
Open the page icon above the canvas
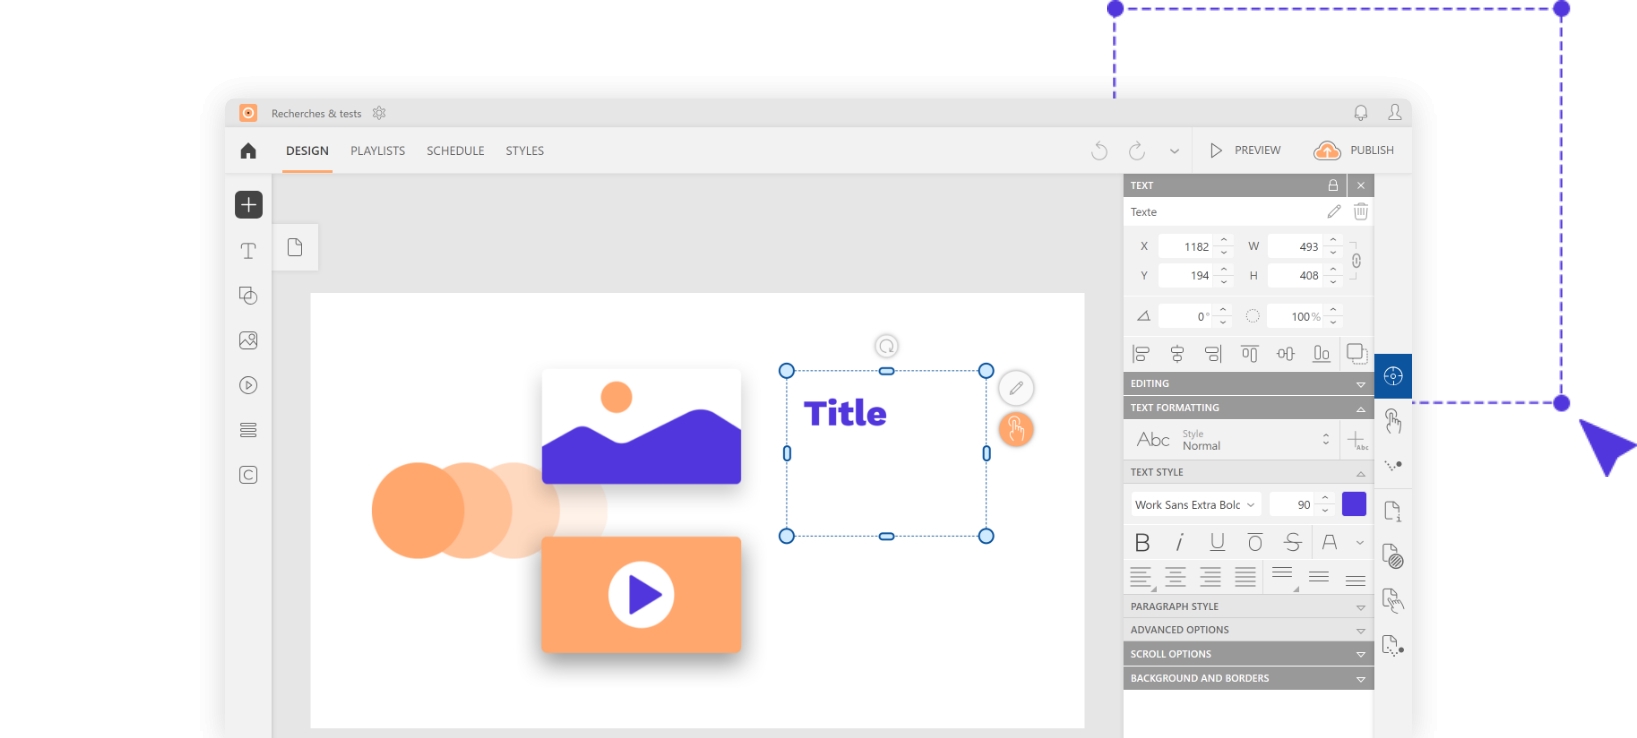[x=295, y=247]
